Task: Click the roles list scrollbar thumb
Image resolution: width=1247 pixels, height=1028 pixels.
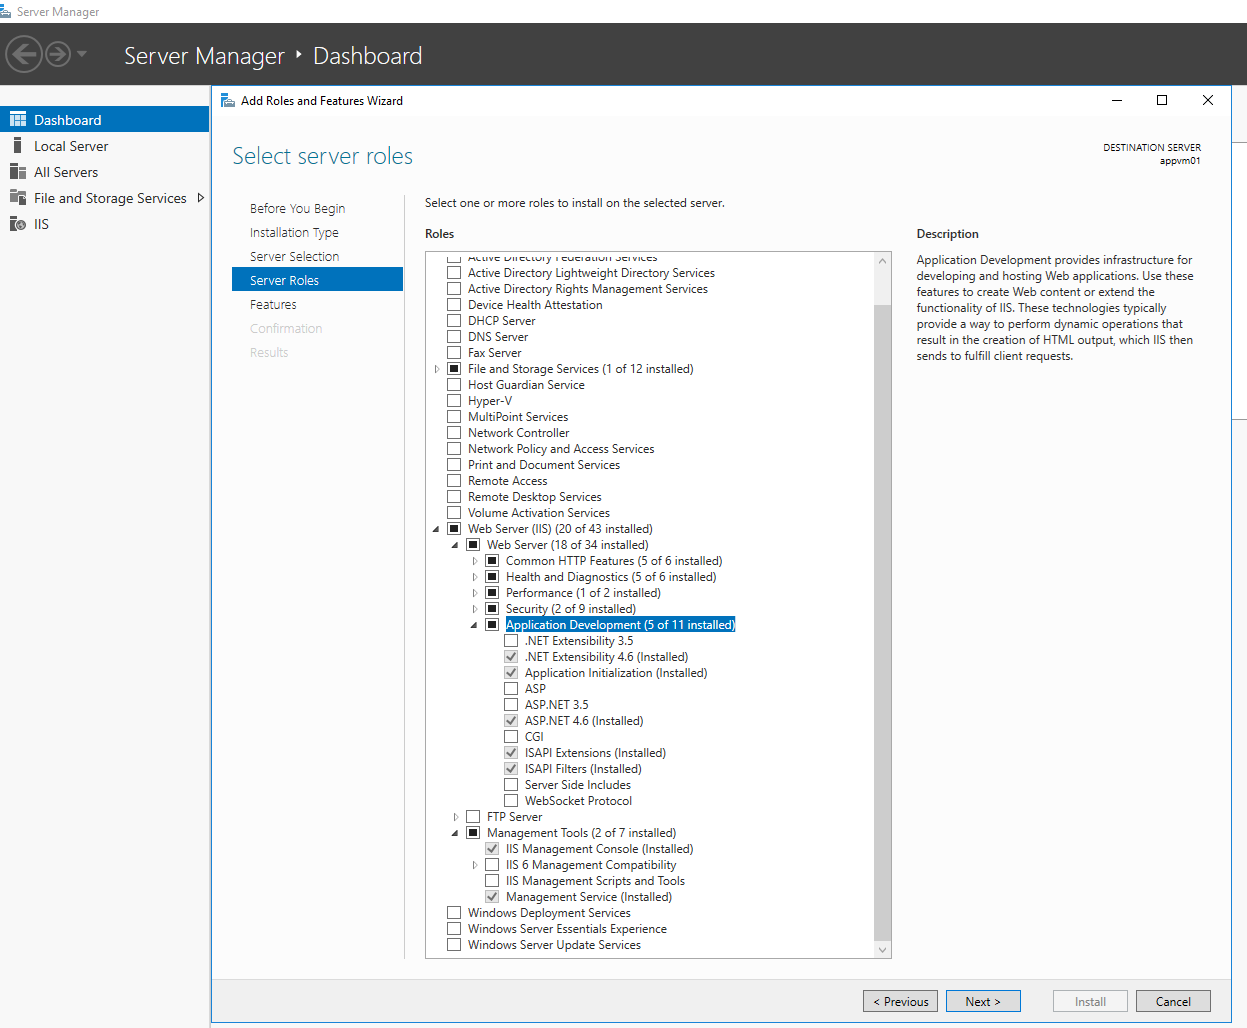Action: (882, 622)
